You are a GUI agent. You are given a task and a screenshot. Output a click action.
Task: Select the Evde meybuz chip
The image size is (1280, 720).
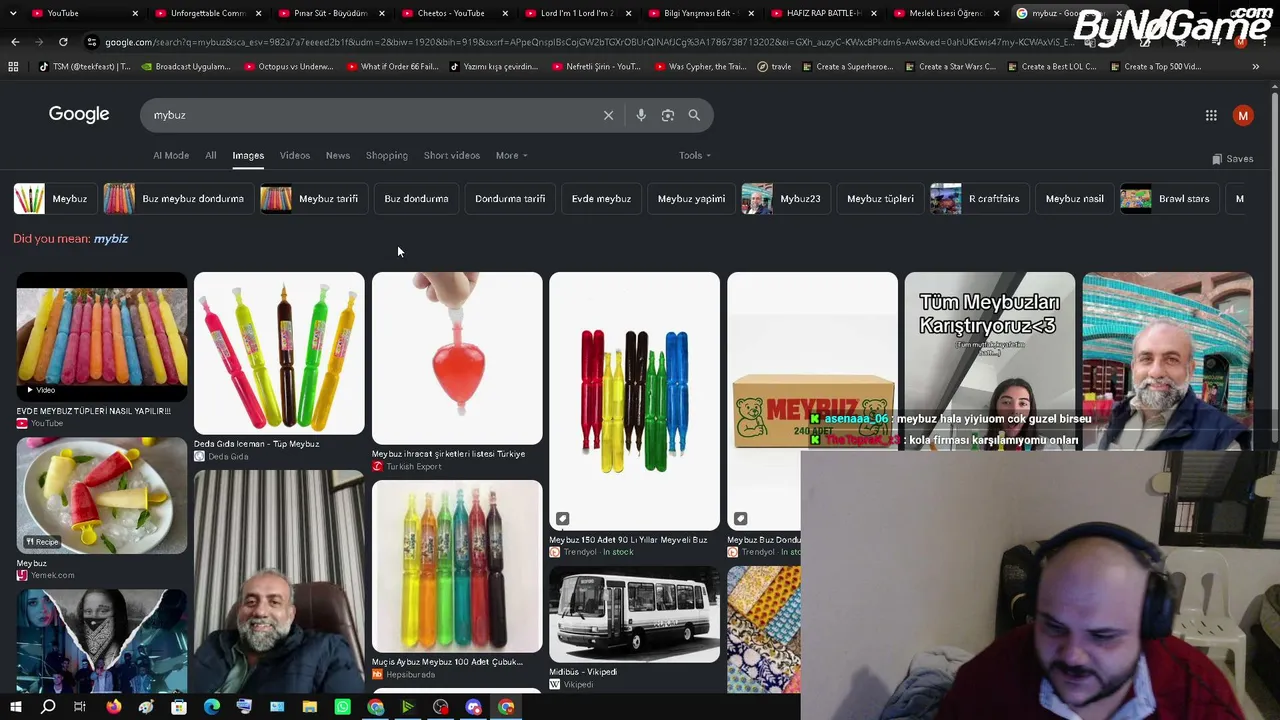(601, 199)
